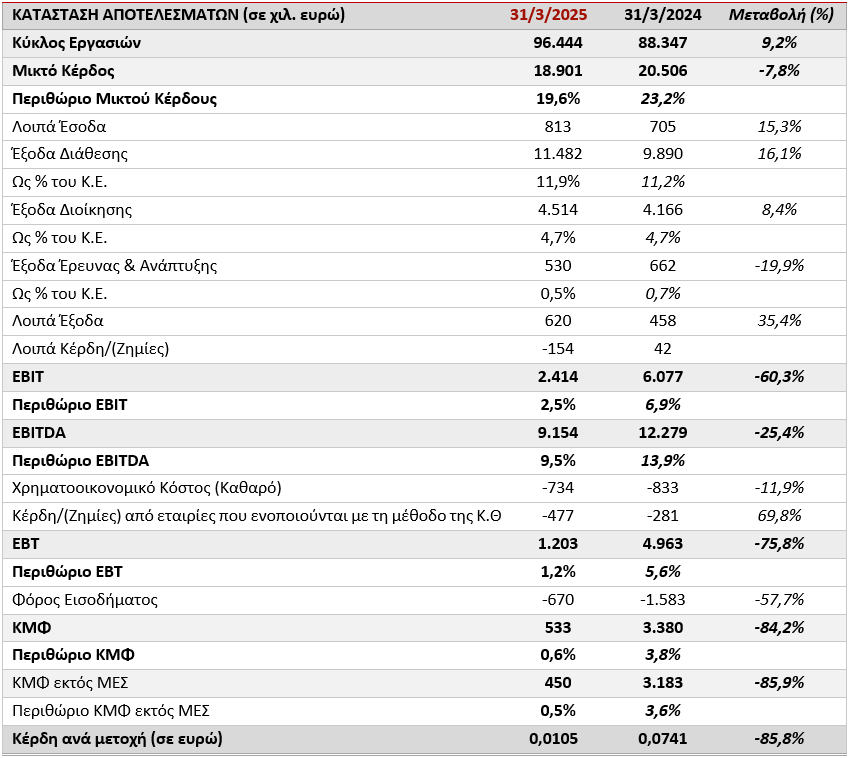
Task: Select the EBITDA row label
Action: click(38, 433)
